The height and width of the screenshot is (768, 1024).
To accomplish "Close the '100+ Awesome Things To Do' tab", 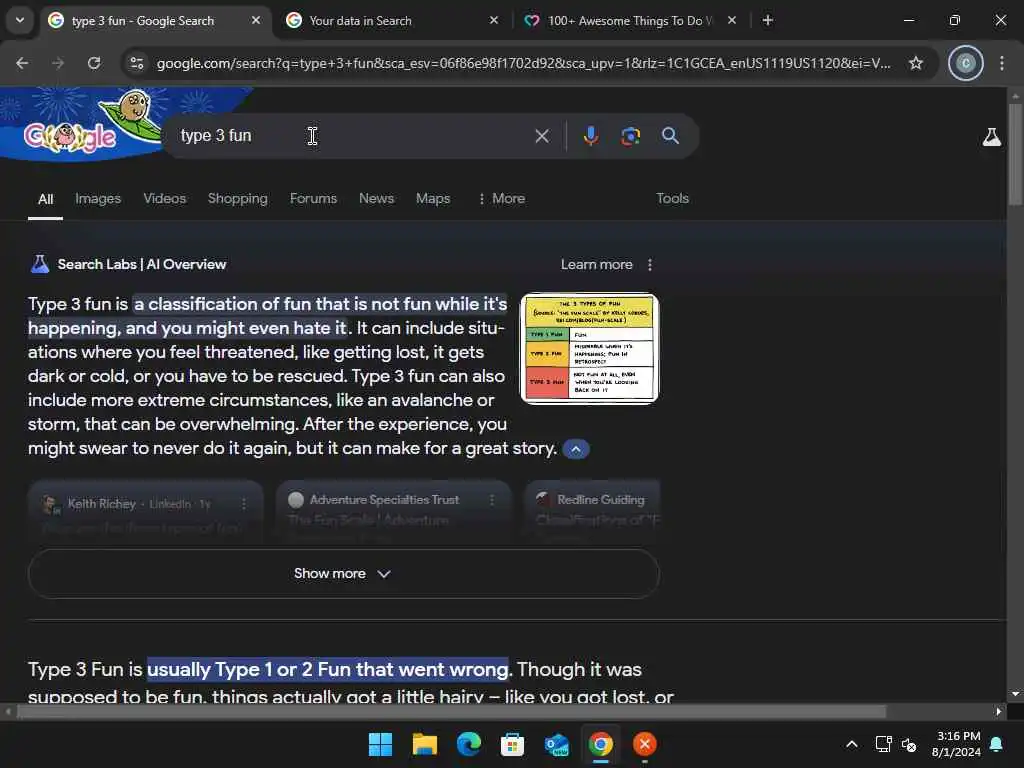I will (x=732, y=20).
